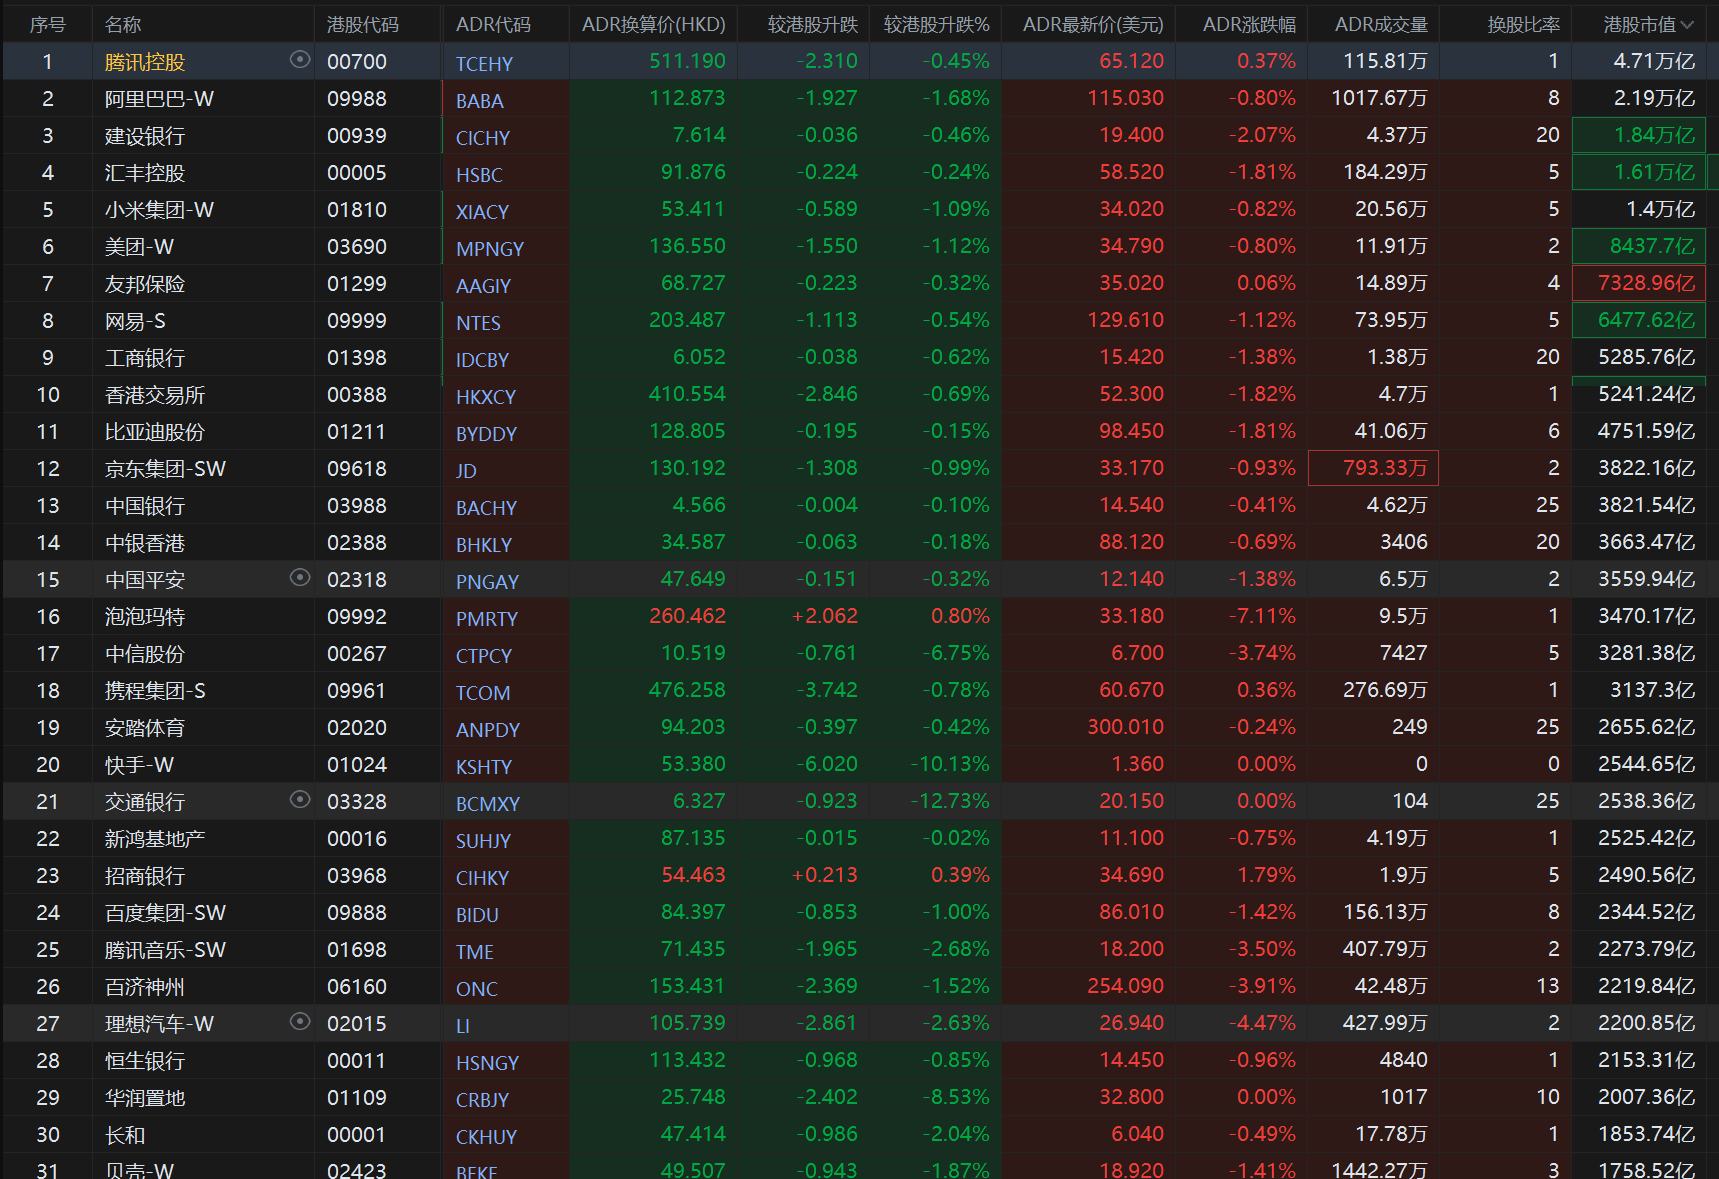Click HK code 09988
Screen dimensions: 1719x1179
point(357,99)
